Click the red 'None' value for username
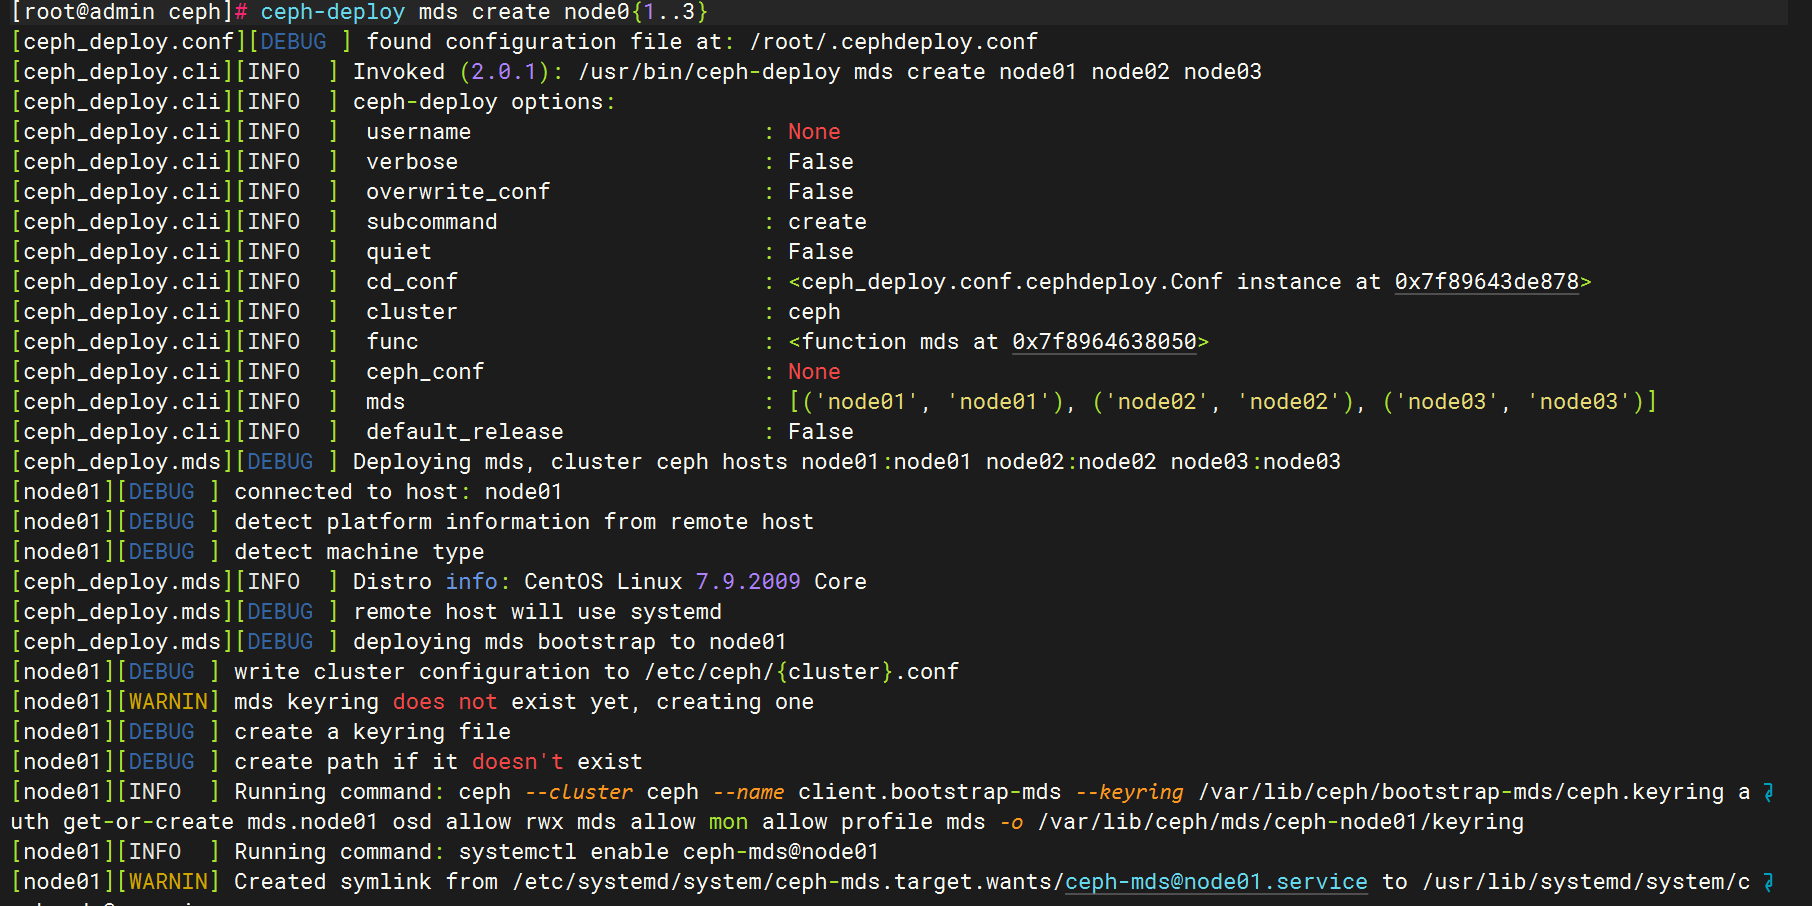 pyautogui.click(x=814, y=132)
